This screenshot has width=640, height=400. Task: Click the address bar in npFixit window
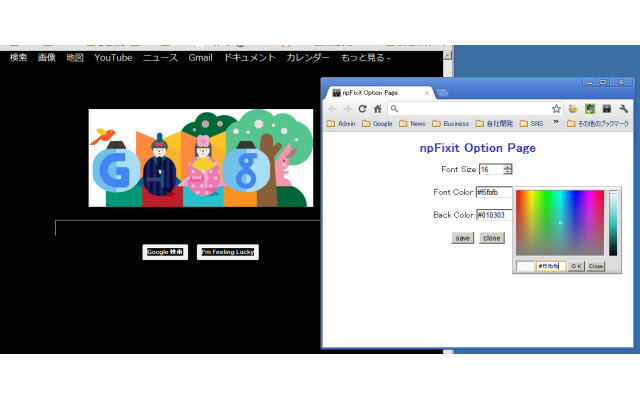pyautogui.click(x=473, y=109)
